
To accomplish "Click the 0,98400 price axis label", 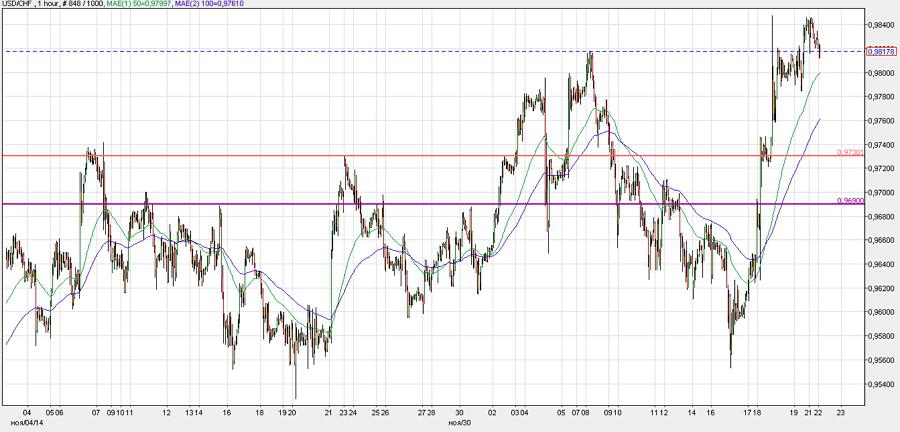I will point(881,25).
